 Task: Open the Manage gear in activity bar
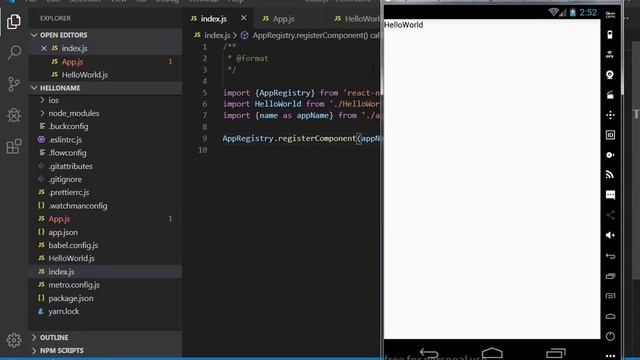[x=14, y=340]
